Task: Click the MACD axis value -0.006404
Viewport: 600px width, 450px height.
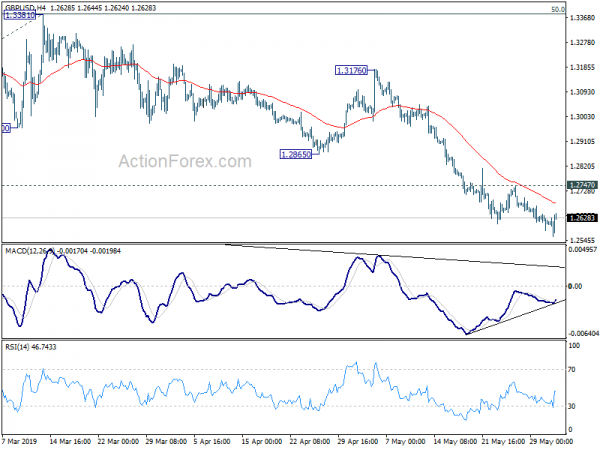Action: coord(584,334)
